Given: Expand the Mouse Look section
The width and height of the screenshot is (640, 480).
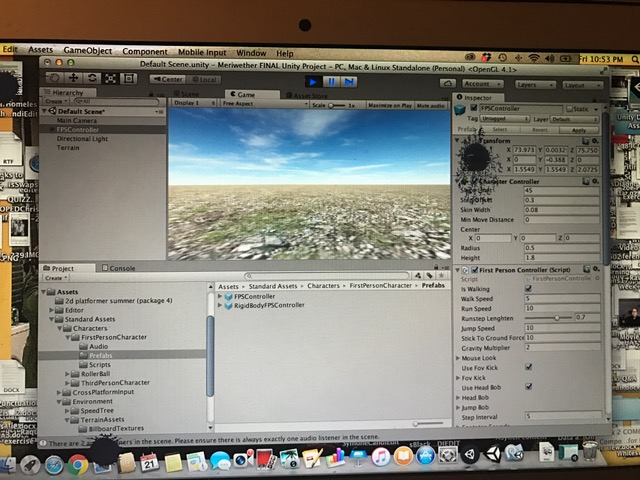Looking at the screenshot, I should click(x=459, y=357).
